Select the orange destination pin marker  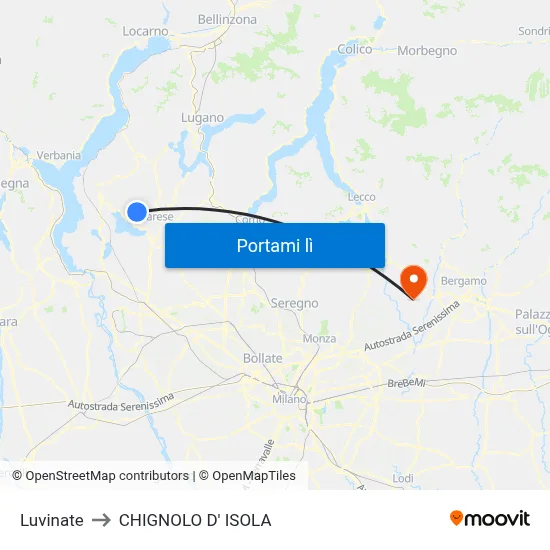click(414, 282)
